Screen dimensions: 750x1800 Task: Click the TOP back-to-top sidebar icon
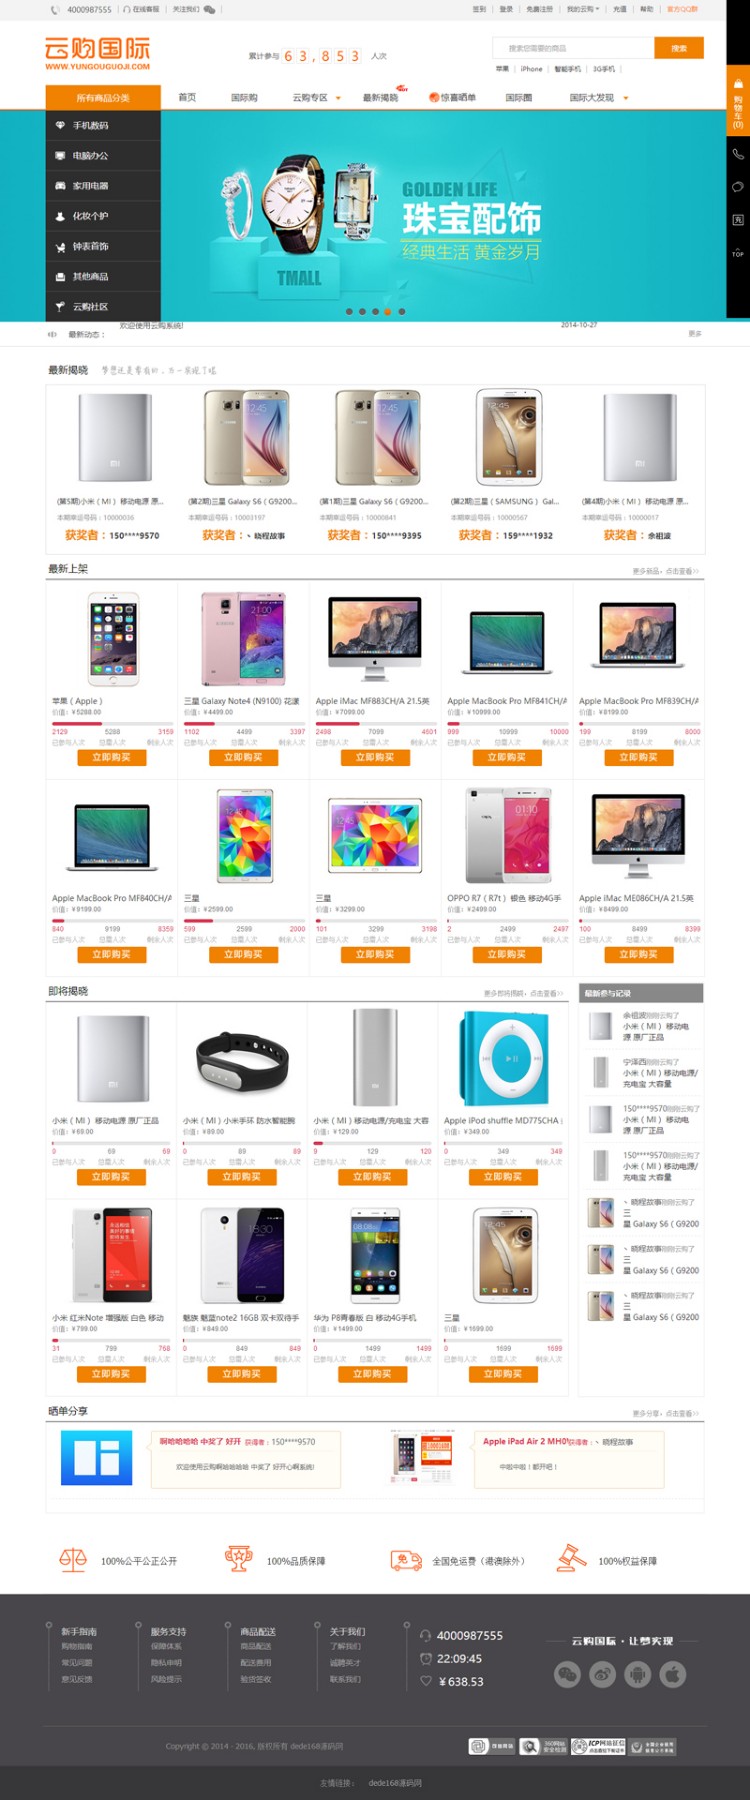(x=738, y=252)
